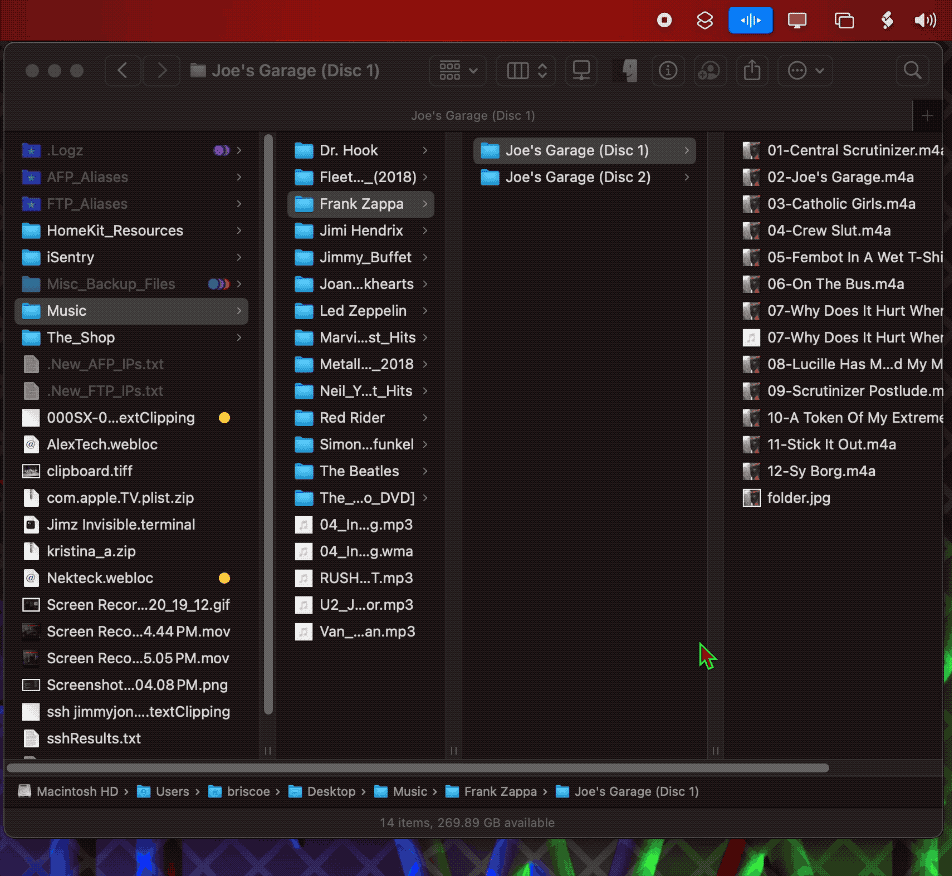Click the Get Info toolbar icon
This screenshot has height=876, width=952.
point(668,70)
